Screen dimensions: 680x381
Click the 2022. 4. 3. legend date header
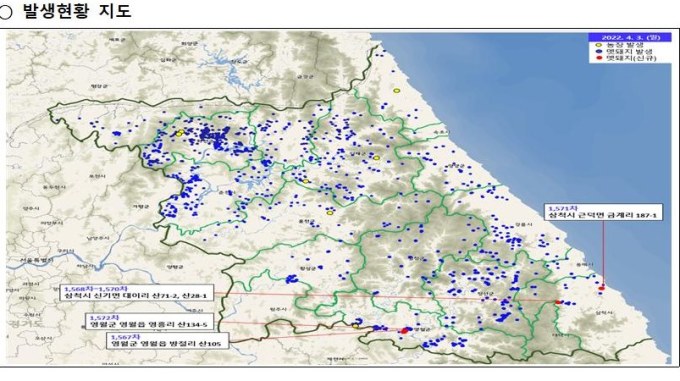coord(630,37)
